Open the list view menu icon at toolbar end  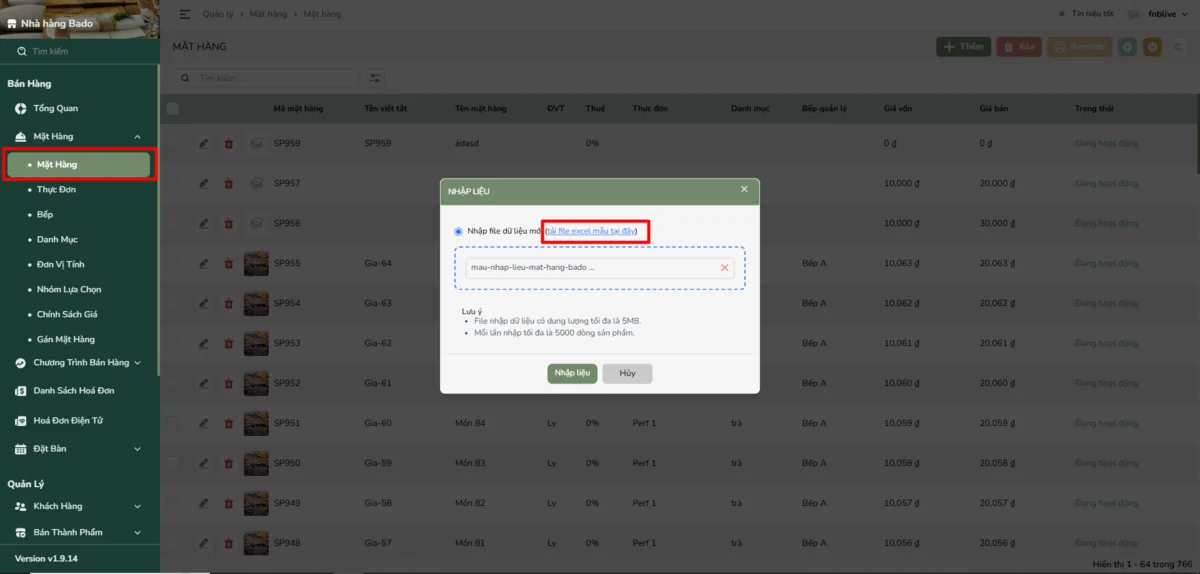tap(1178, 47)
